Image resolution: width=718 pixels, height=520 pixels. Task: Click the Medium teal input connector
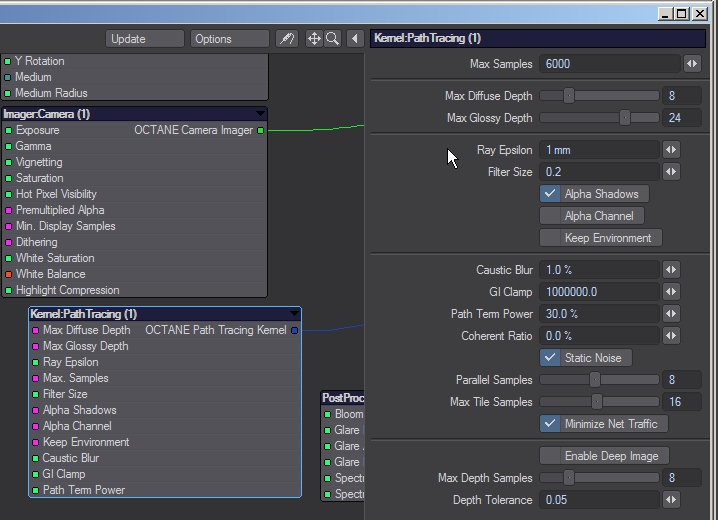pyautogui.click(x=8, y=77)
